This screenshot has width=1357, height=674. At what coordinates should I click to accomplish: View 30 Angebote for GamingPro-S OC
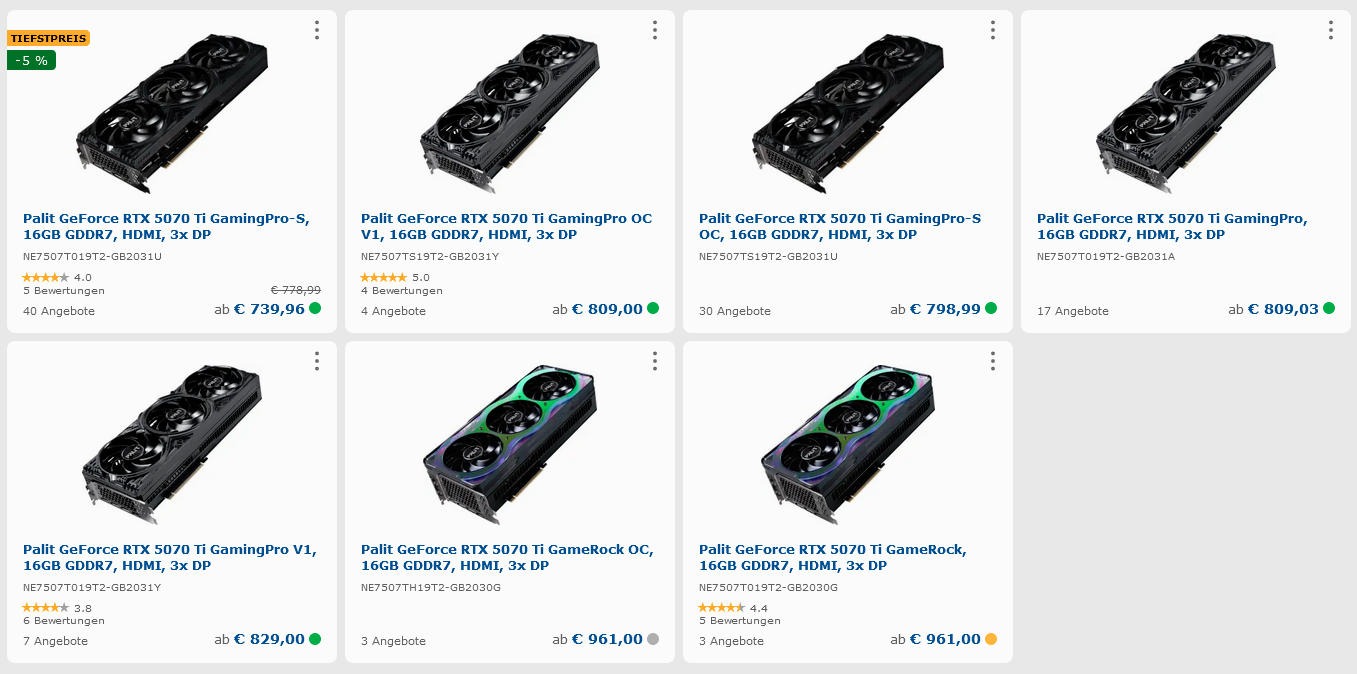735,311
